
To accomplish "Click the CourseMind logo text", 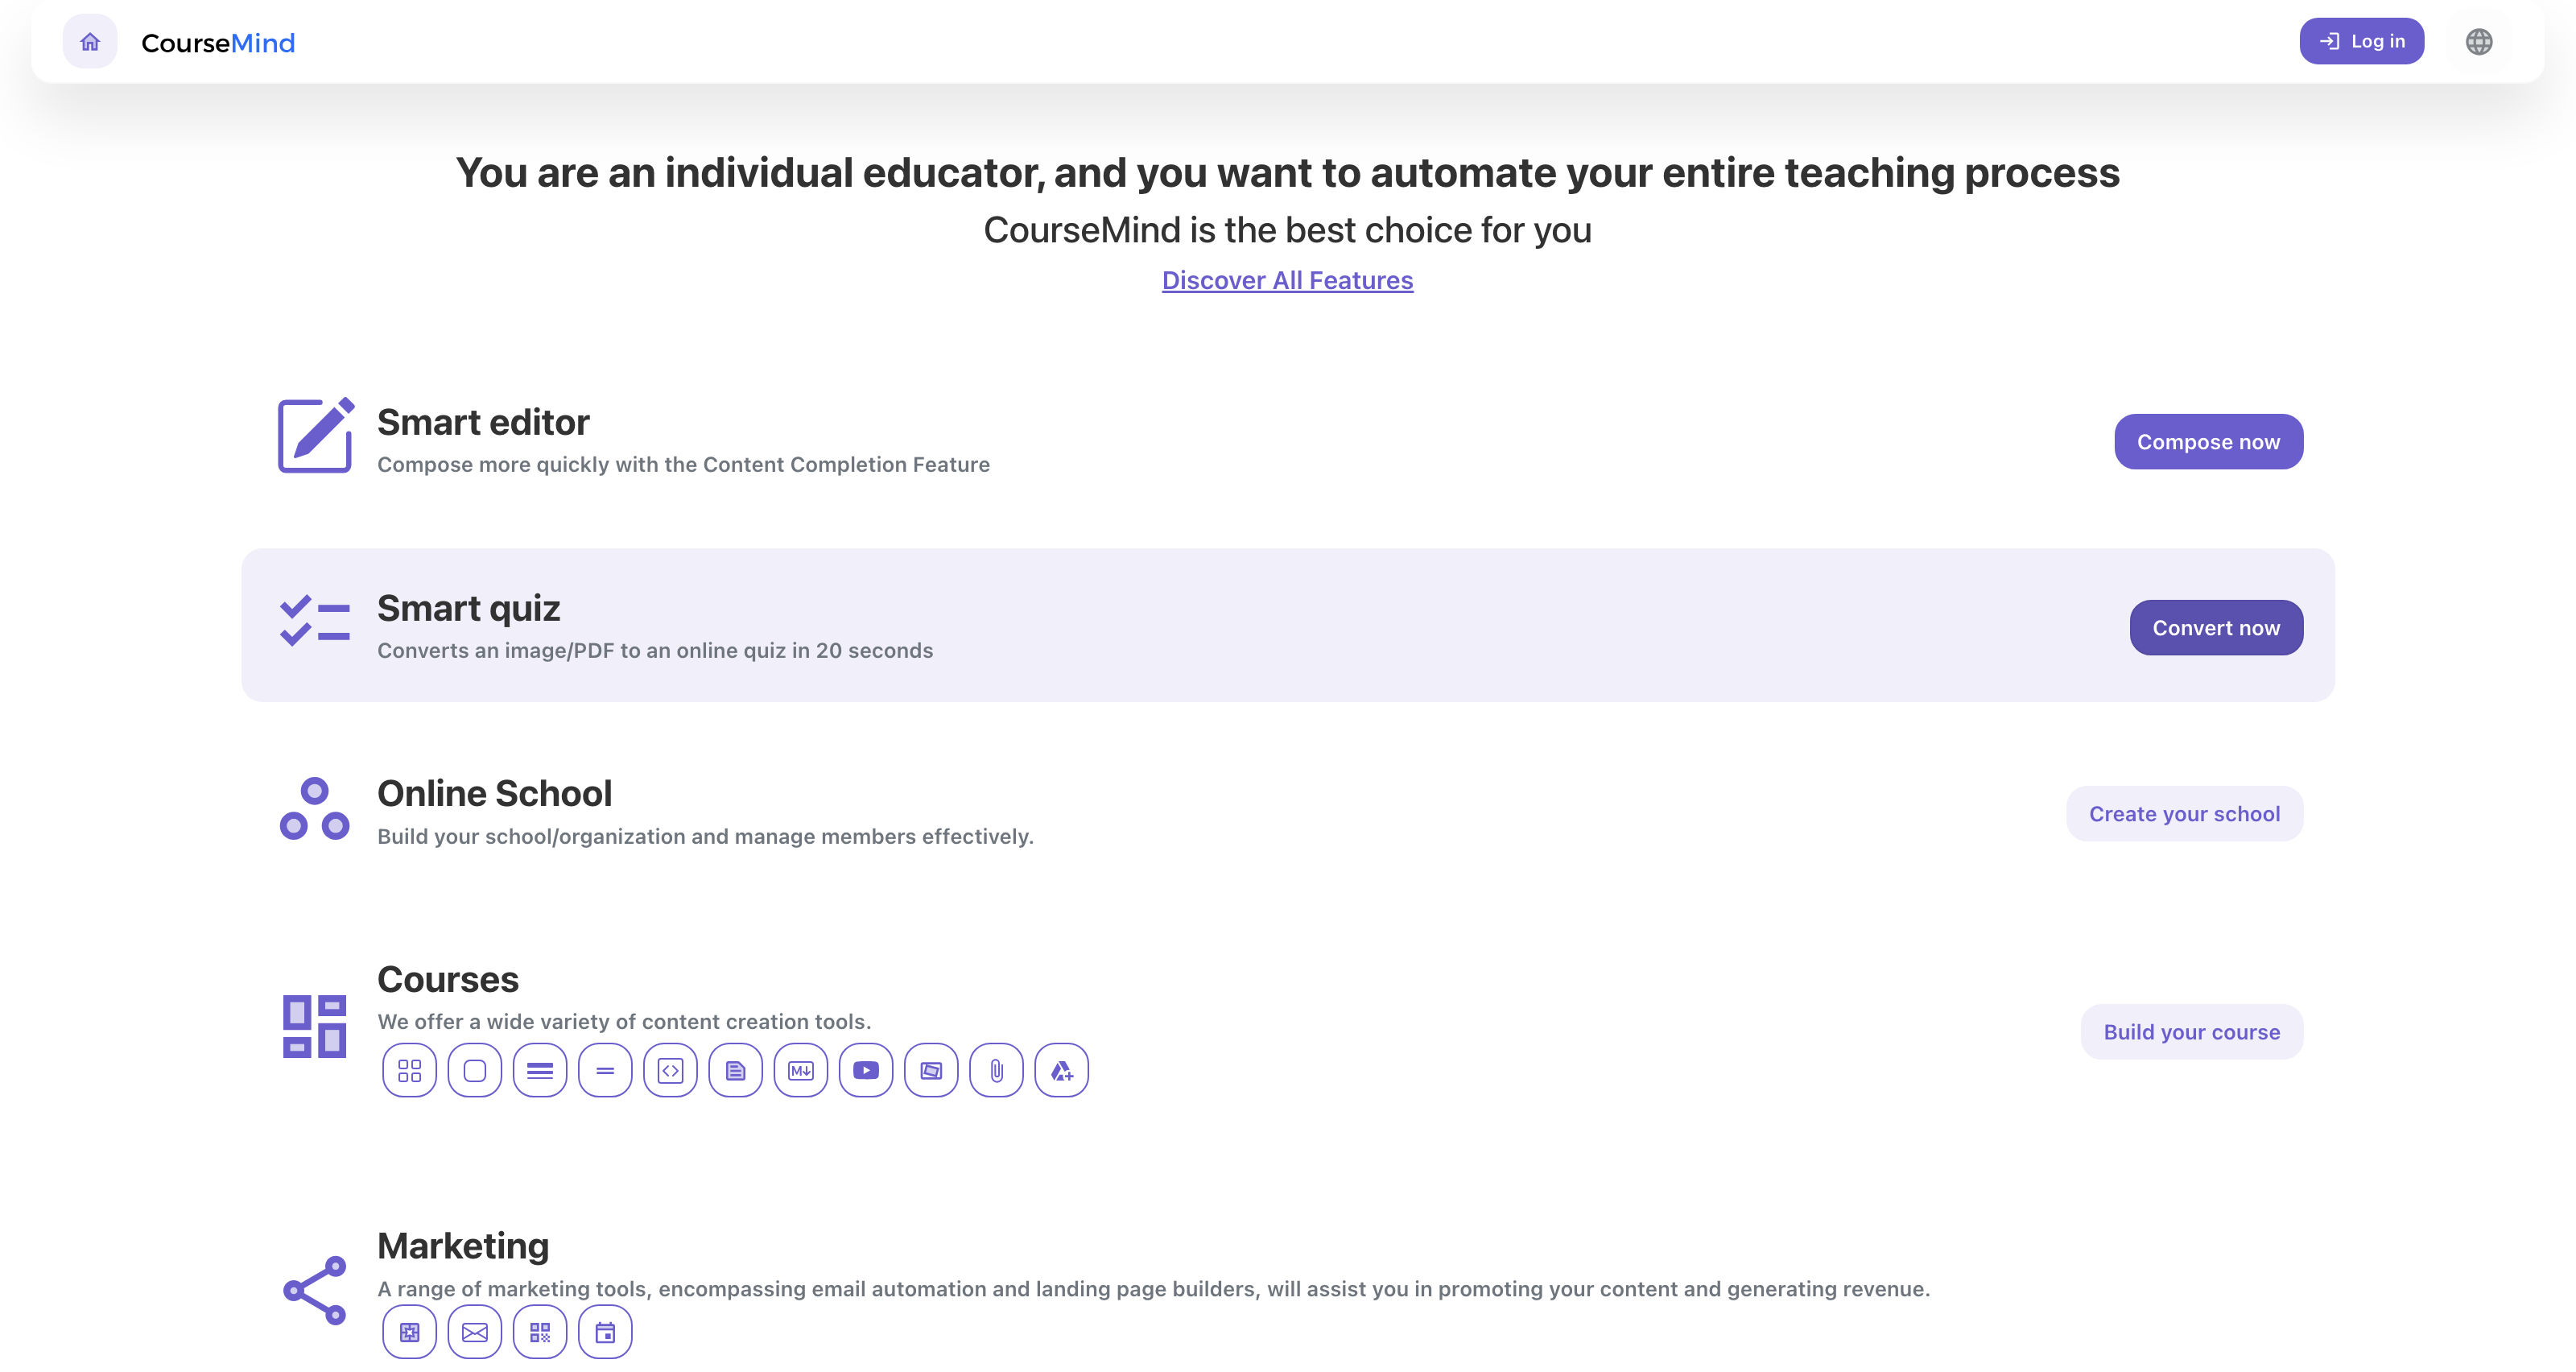I will (x=218, y=43).
